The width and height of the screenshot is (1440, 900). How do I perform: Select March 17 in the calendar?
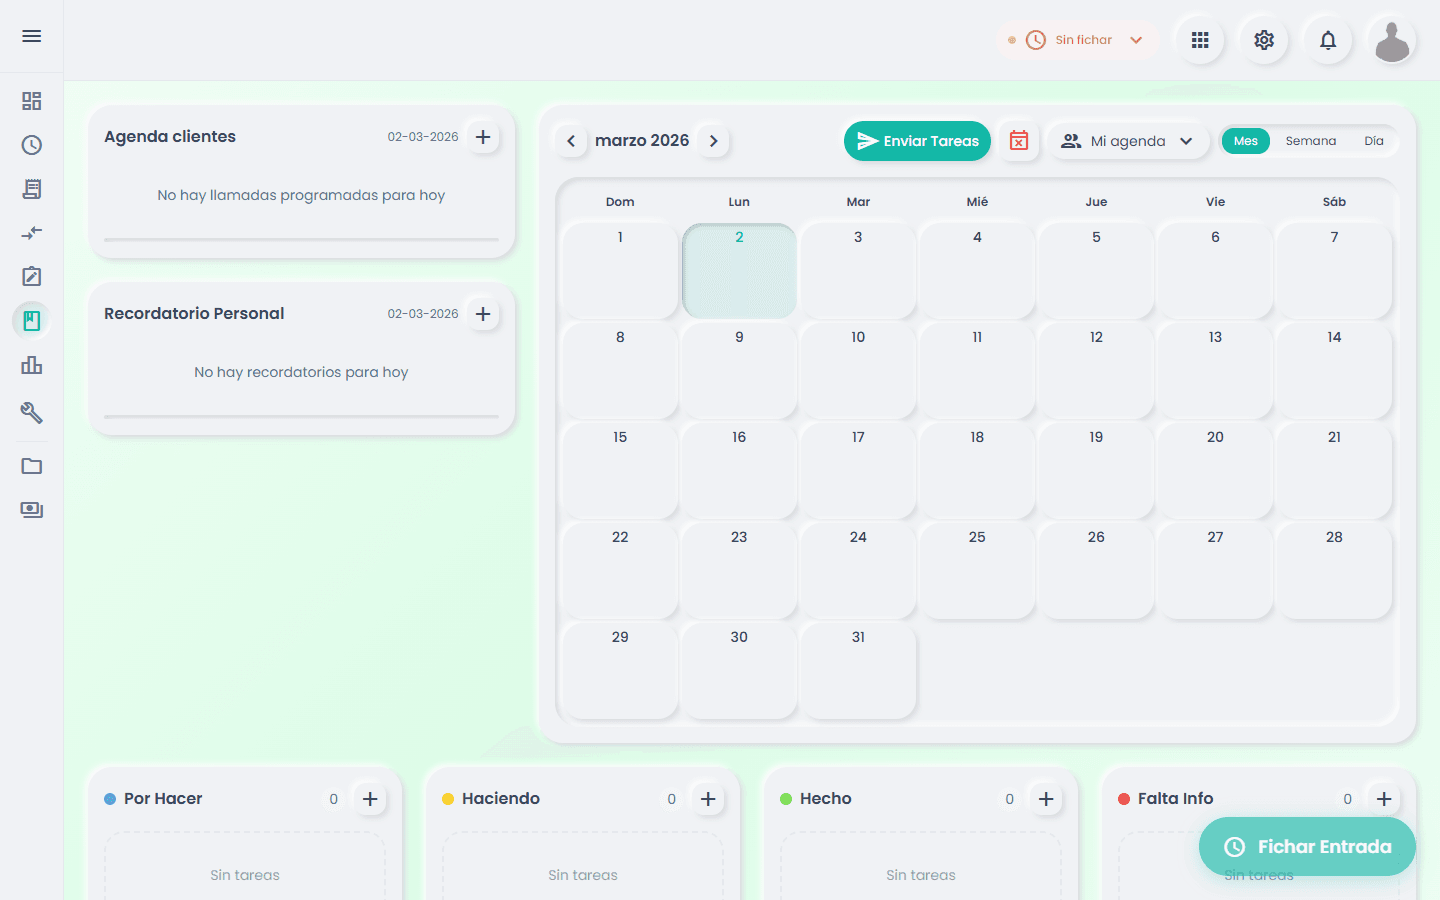(x=858, y=470)
